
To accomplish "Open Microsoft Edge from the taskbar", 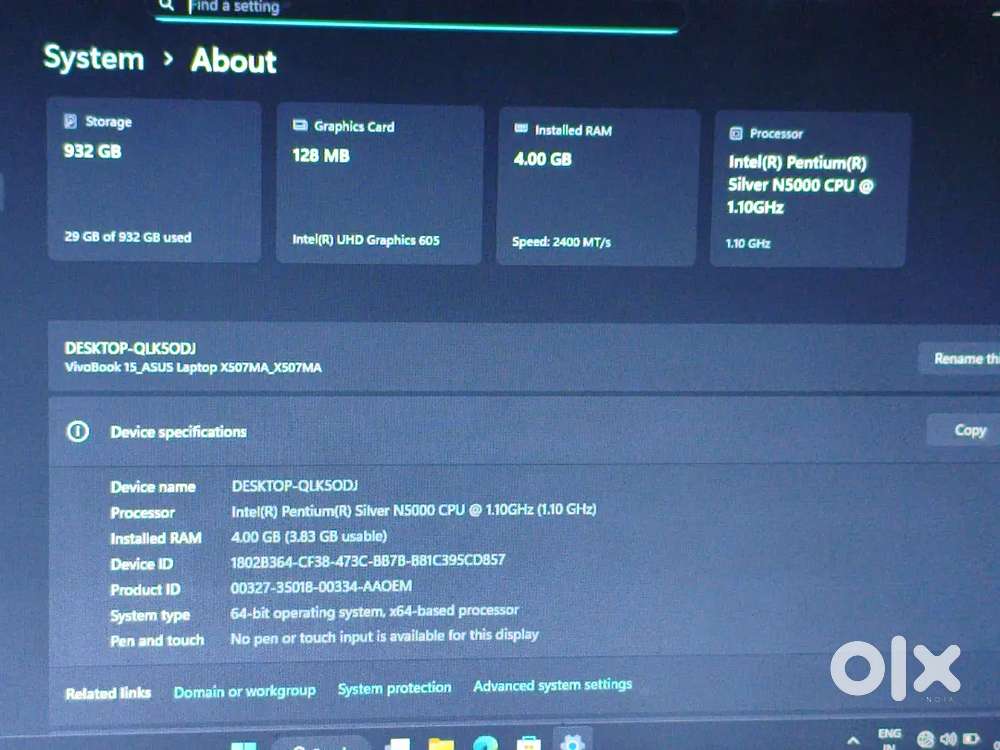I will [x=485, y=743].
